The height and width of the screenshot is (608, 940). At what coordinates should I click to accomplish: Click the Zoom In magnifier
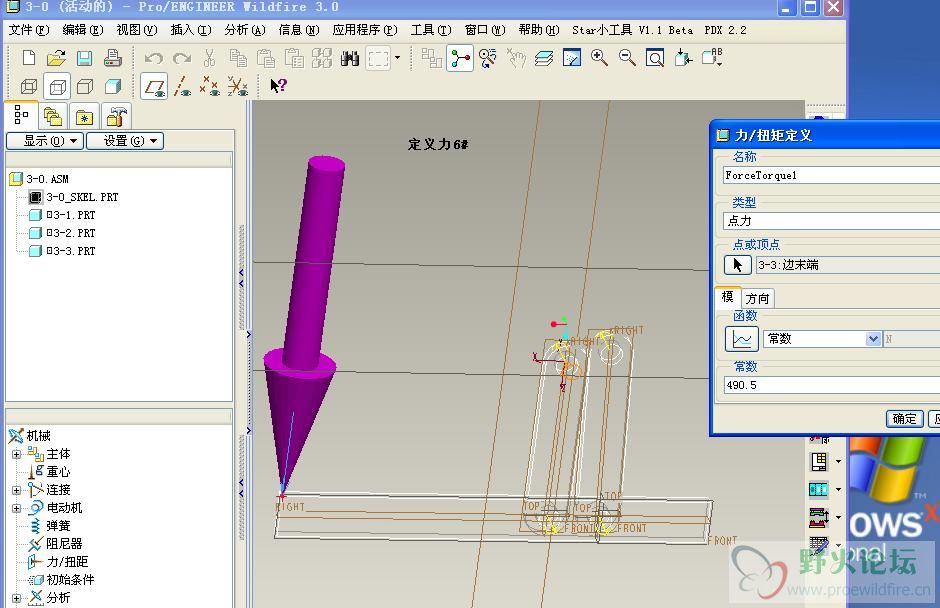(599, 58)
